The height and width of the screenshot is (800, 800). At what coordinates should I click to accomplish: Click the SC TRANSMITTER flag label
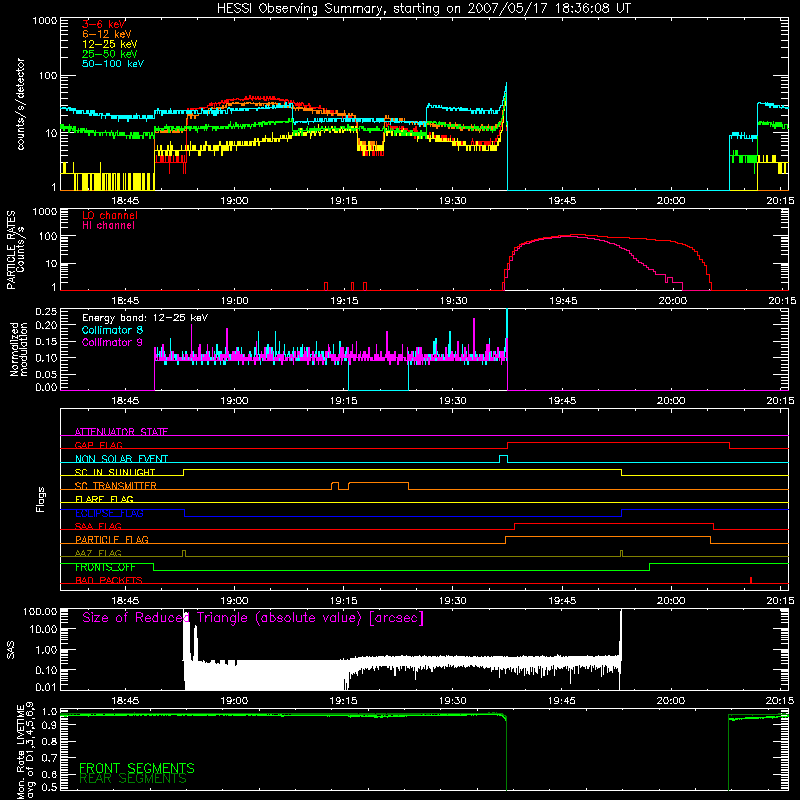click(x=116, y=486)
